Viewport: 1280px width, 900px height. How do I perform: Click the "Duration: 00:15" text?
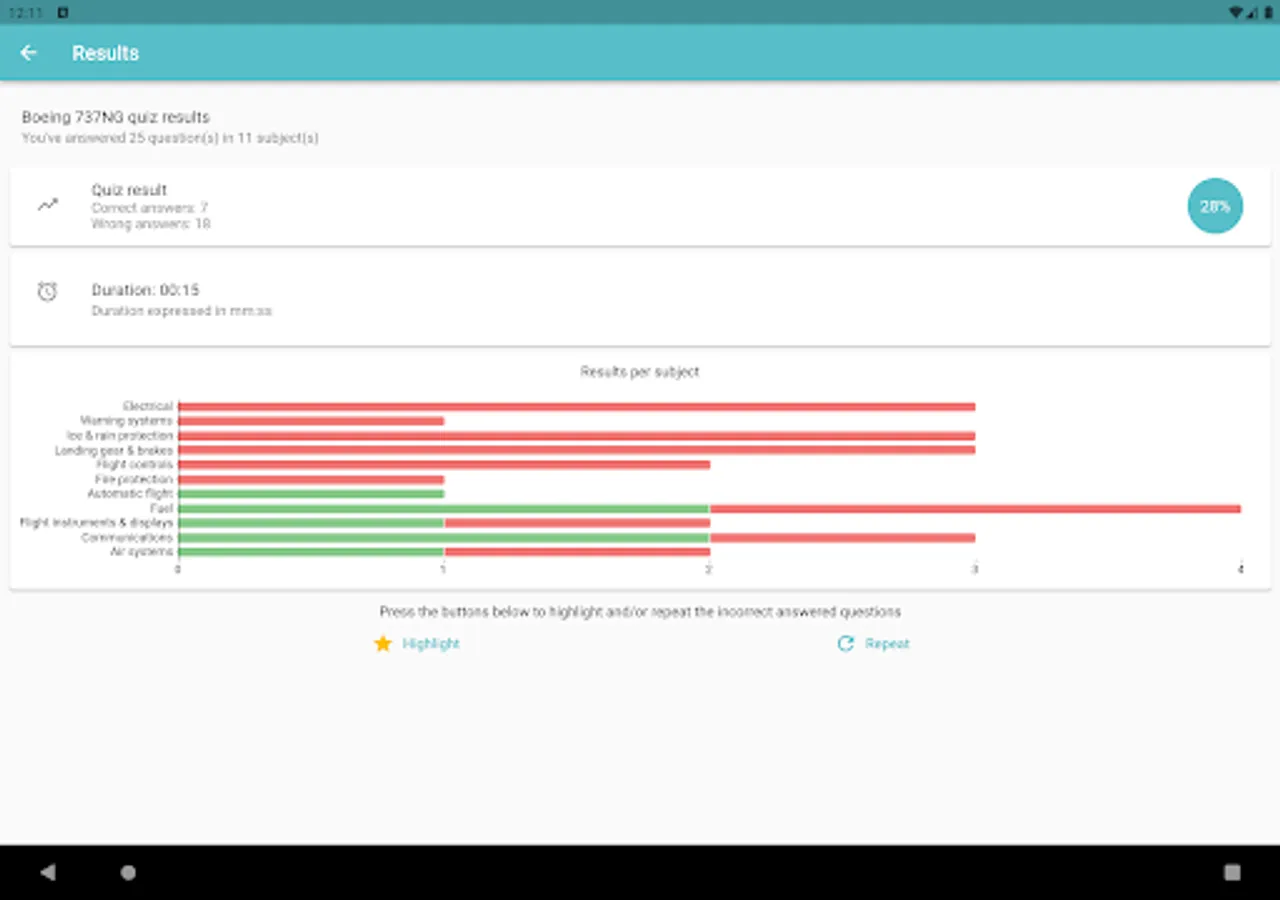(146, 290)
